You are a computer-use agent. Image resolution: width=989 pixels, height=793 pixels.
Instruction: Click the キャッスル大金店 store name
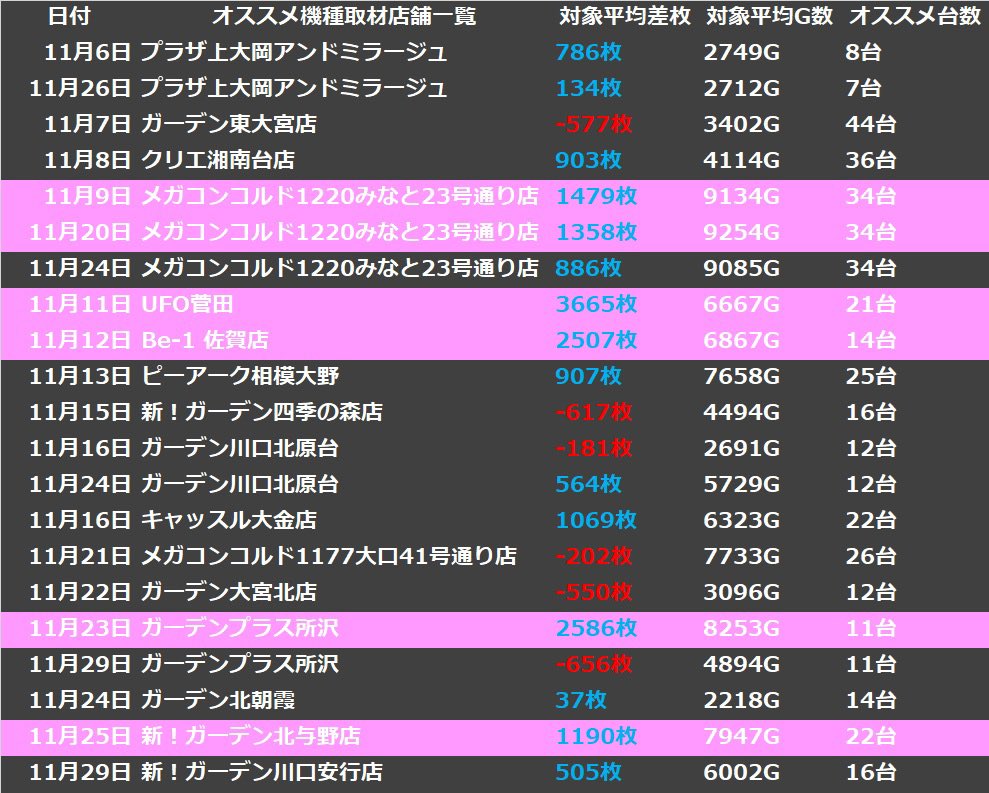pyautogui.click(x=229, y=520)
